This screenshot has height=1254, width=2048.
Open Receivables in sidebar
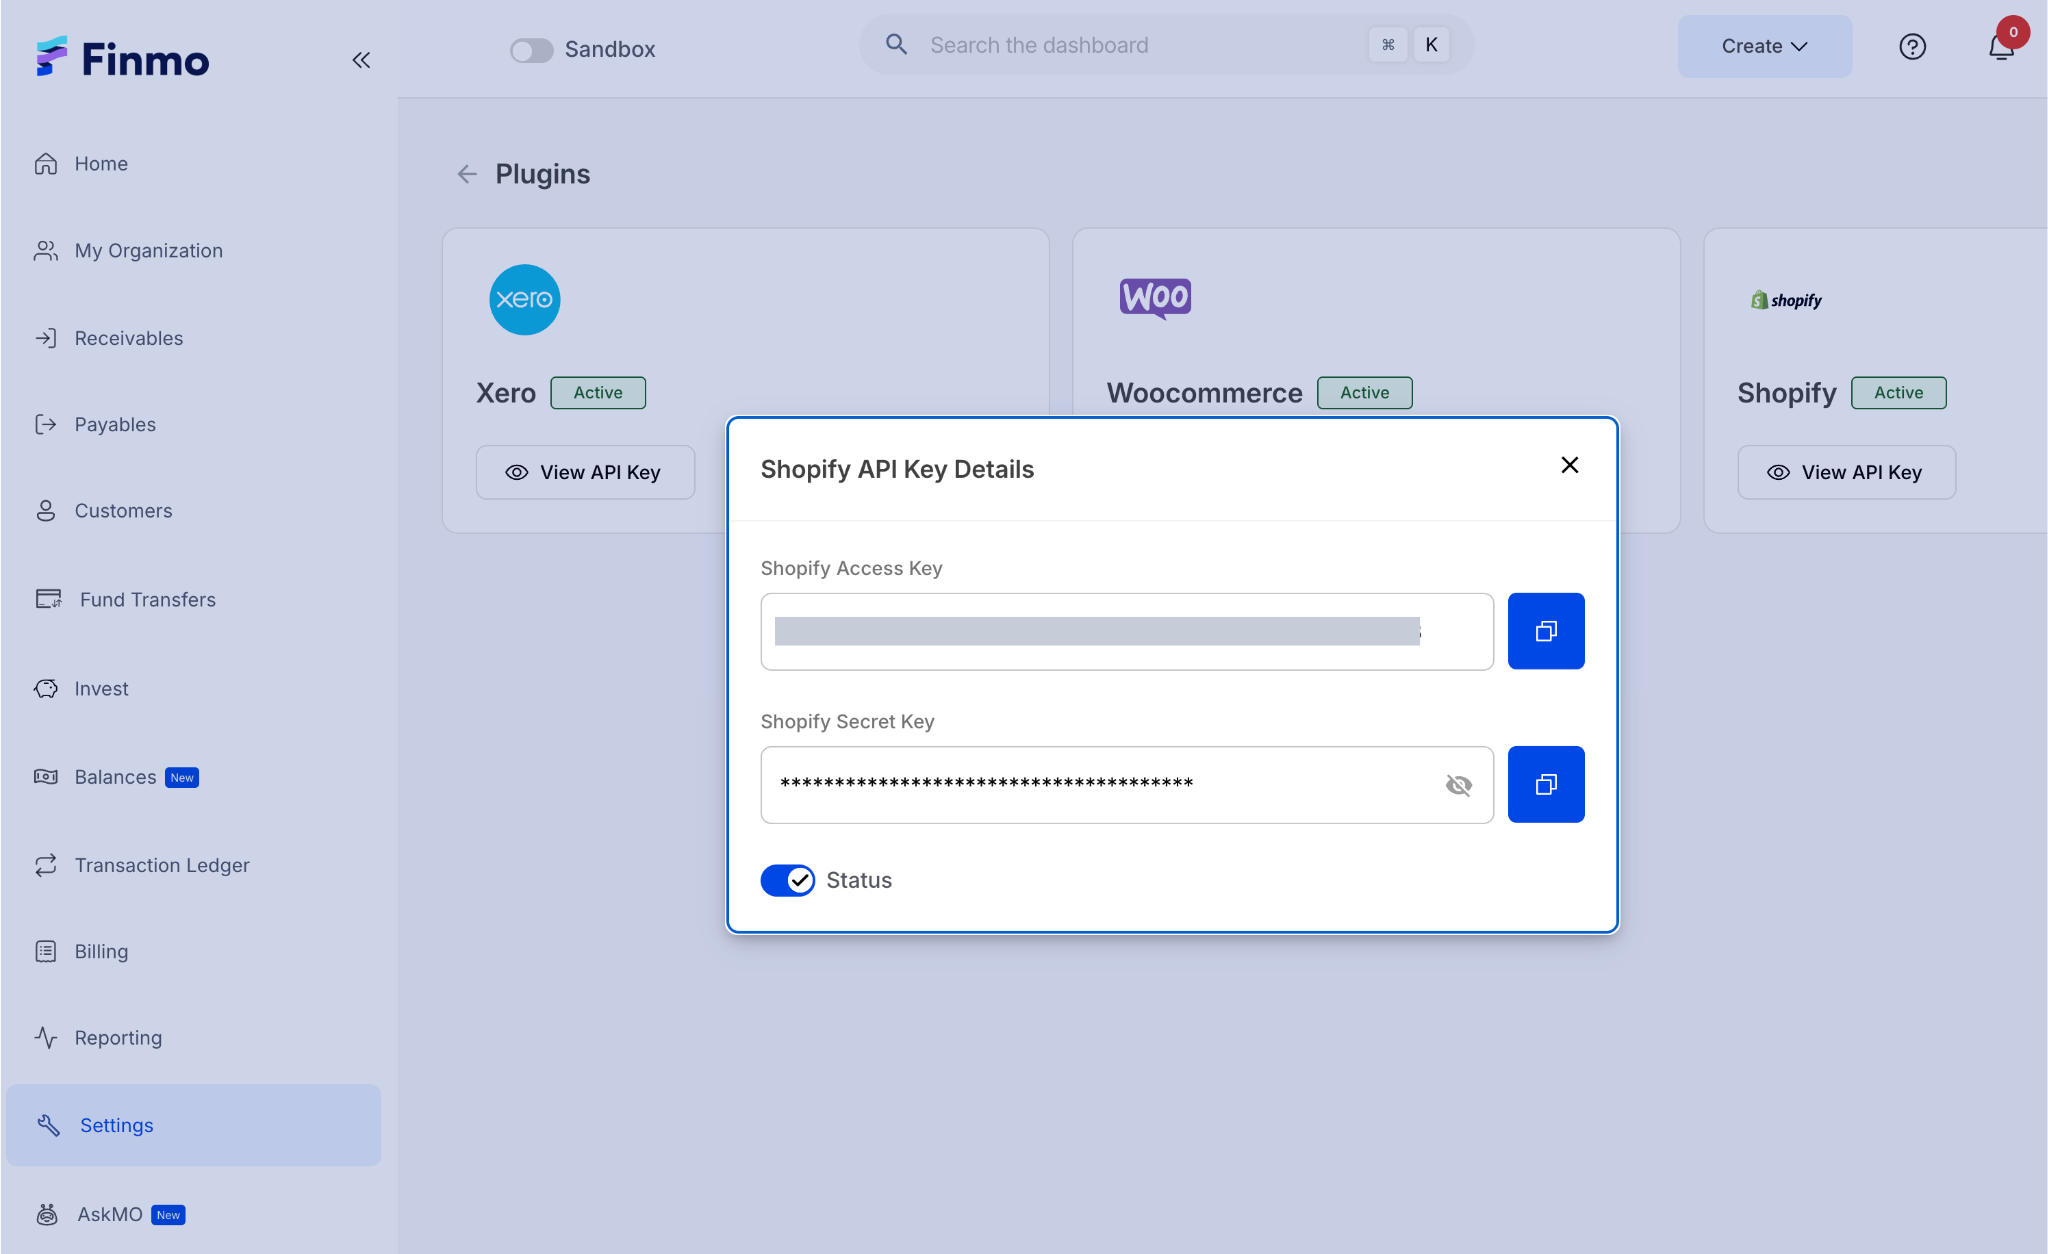coord(193,338)
